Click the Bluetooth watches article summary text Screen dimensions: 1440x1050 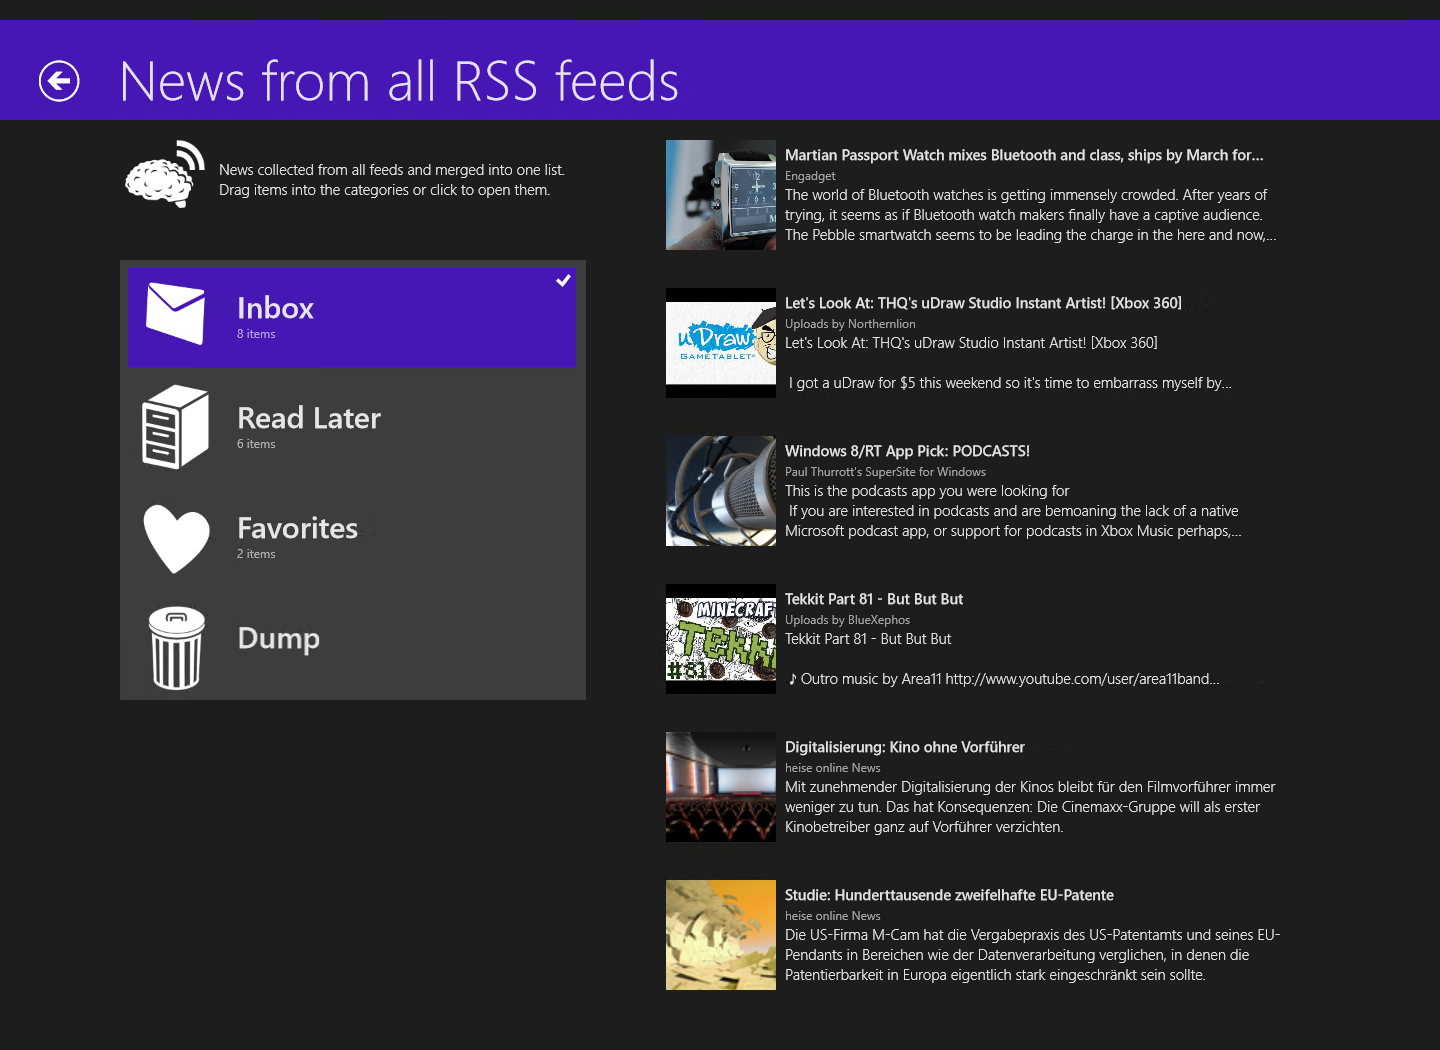[x=1031, y=215]
